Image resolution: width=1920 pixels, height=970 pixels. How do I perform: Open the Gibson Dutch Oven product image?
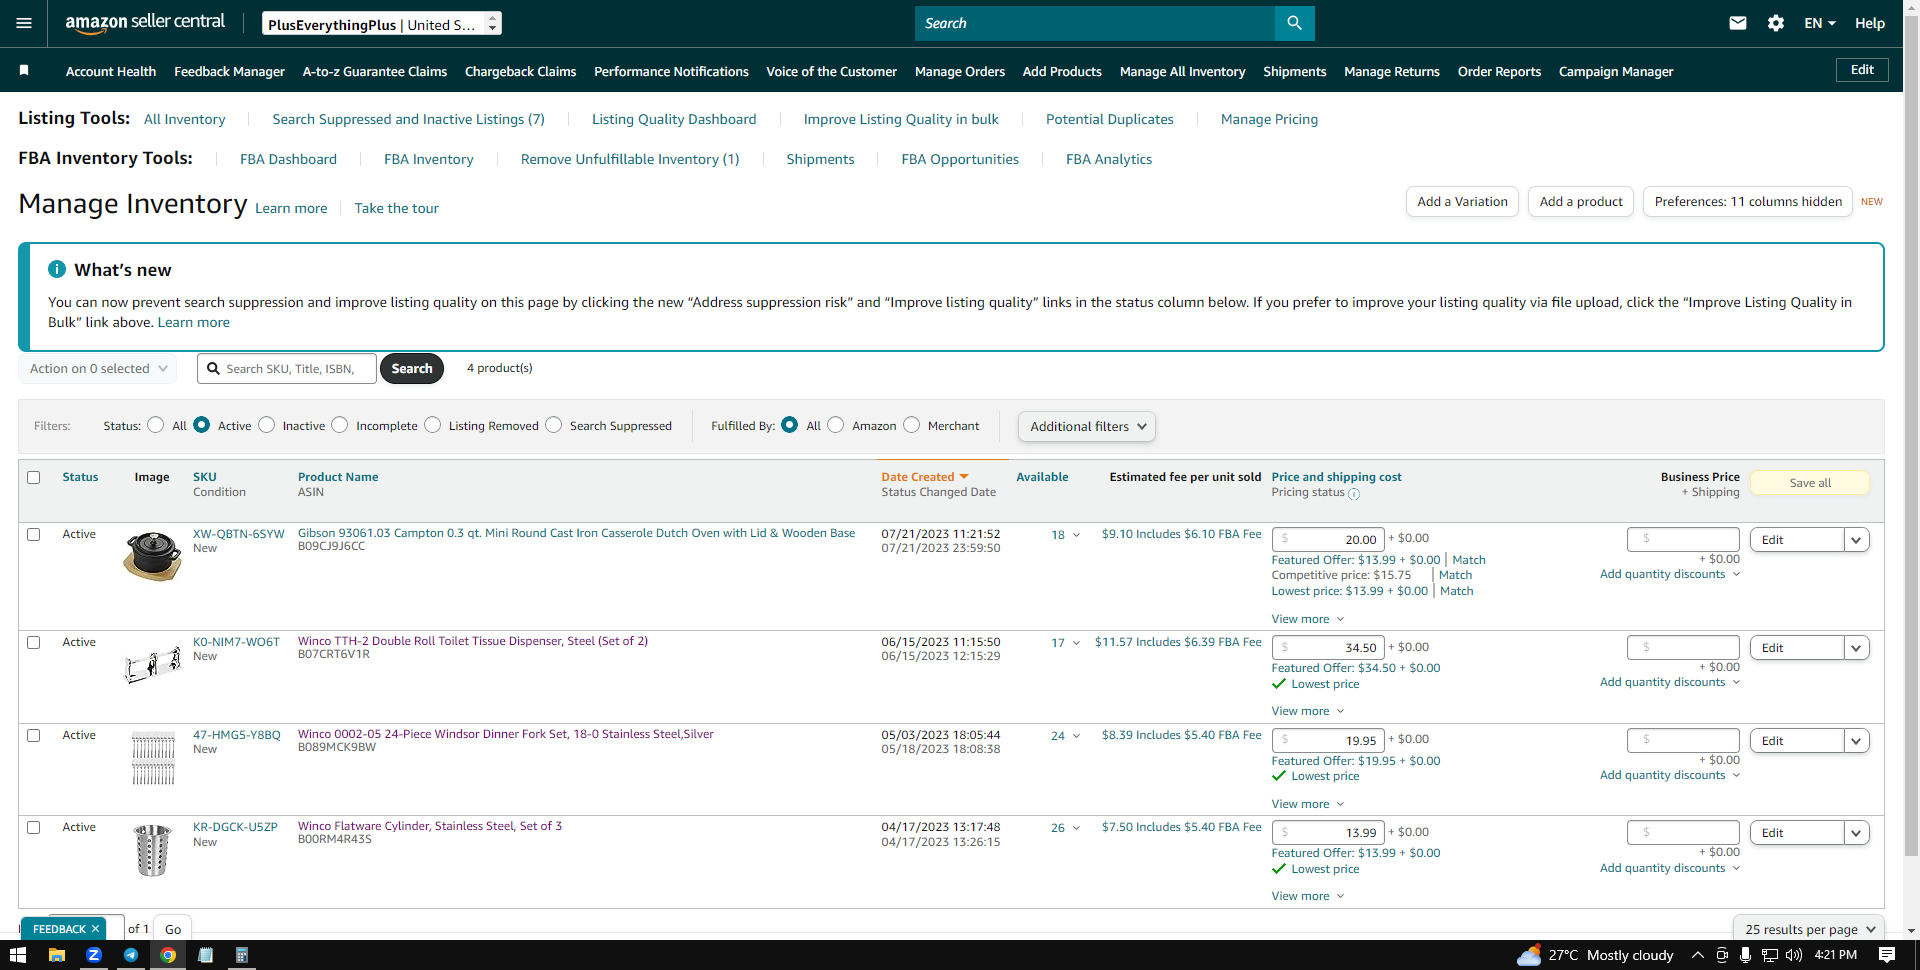point(152,556)
